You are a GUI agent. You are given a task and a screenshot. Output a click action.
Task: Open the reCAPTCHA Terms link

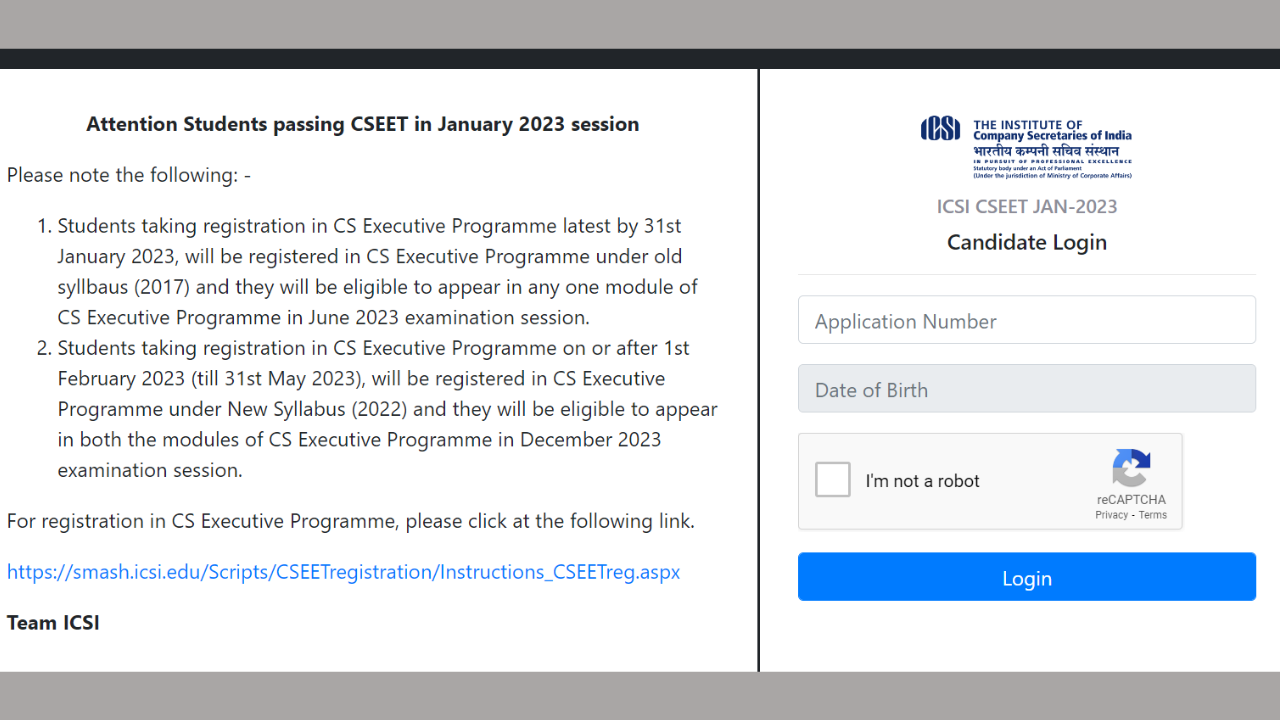click(1153, 515)
